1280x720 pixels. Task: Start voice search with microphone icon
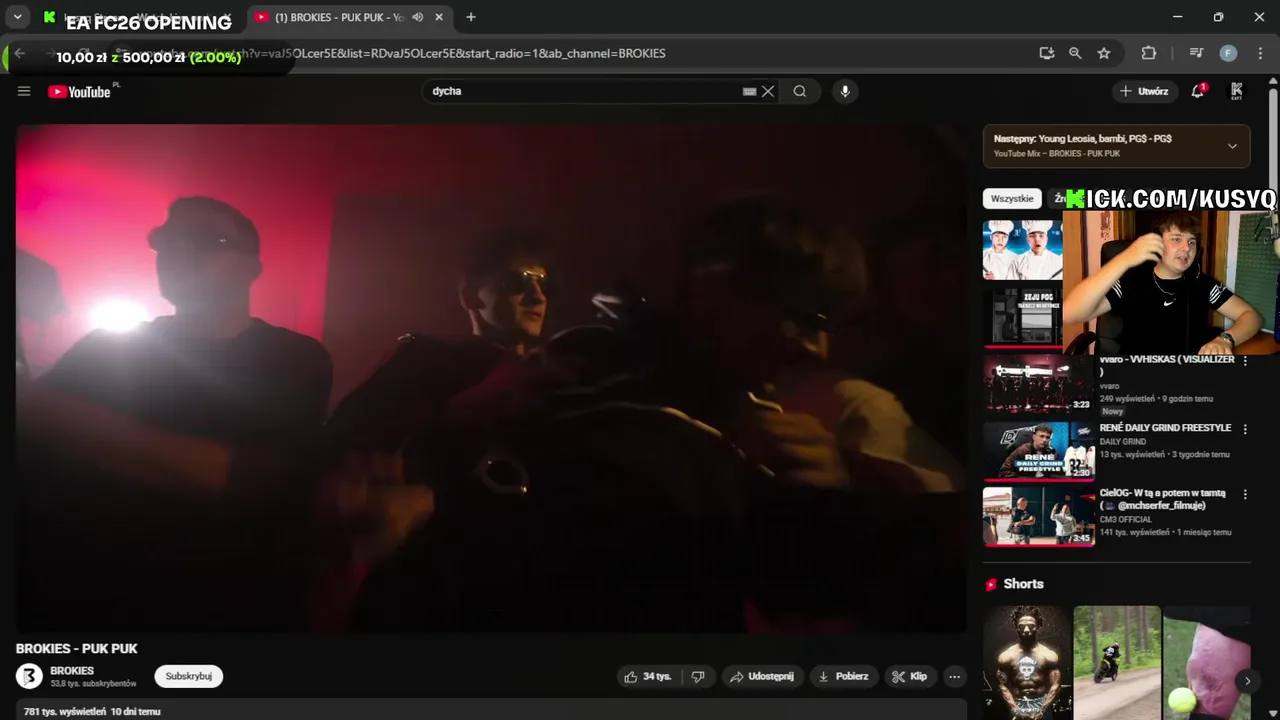click(845, 91)
